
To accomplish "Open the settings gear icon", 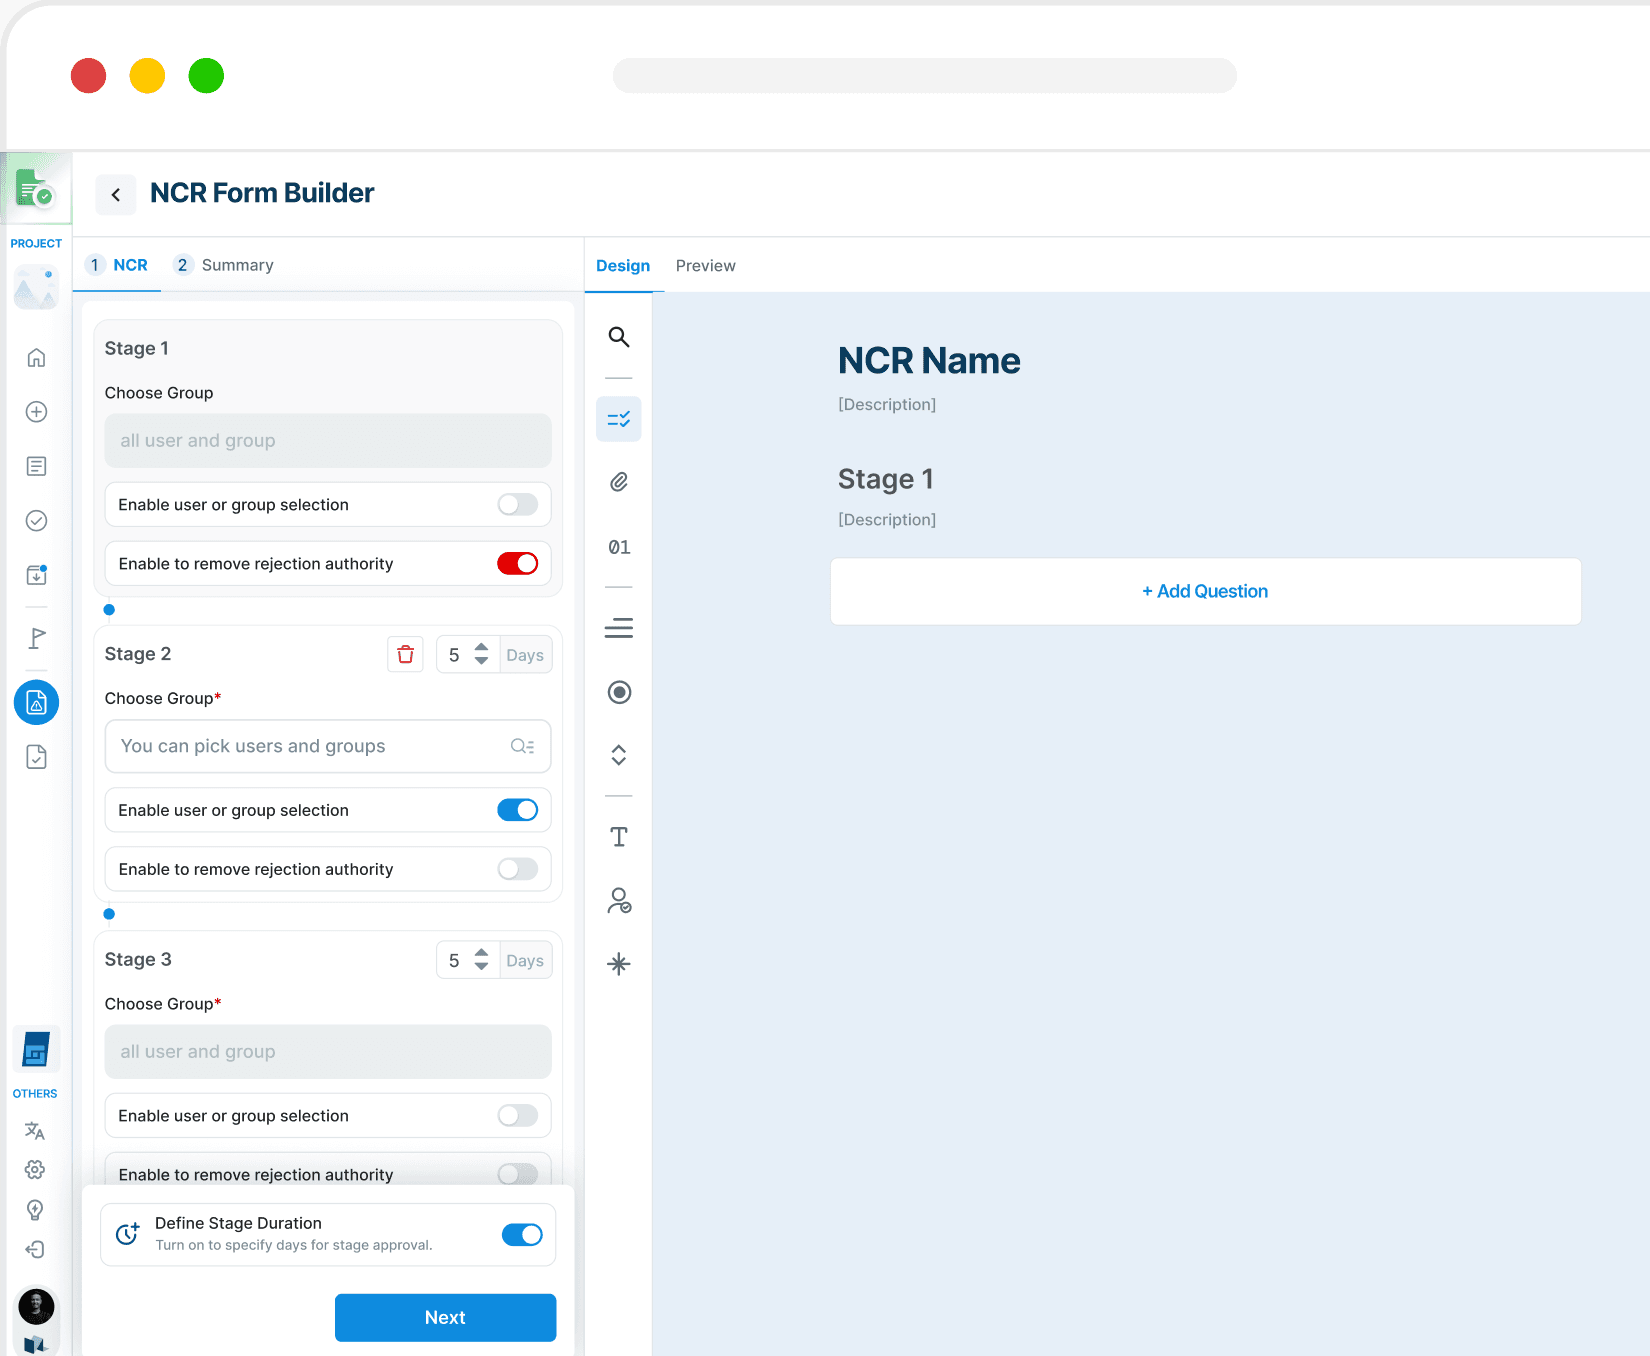I will click(x=35, y=1169).
